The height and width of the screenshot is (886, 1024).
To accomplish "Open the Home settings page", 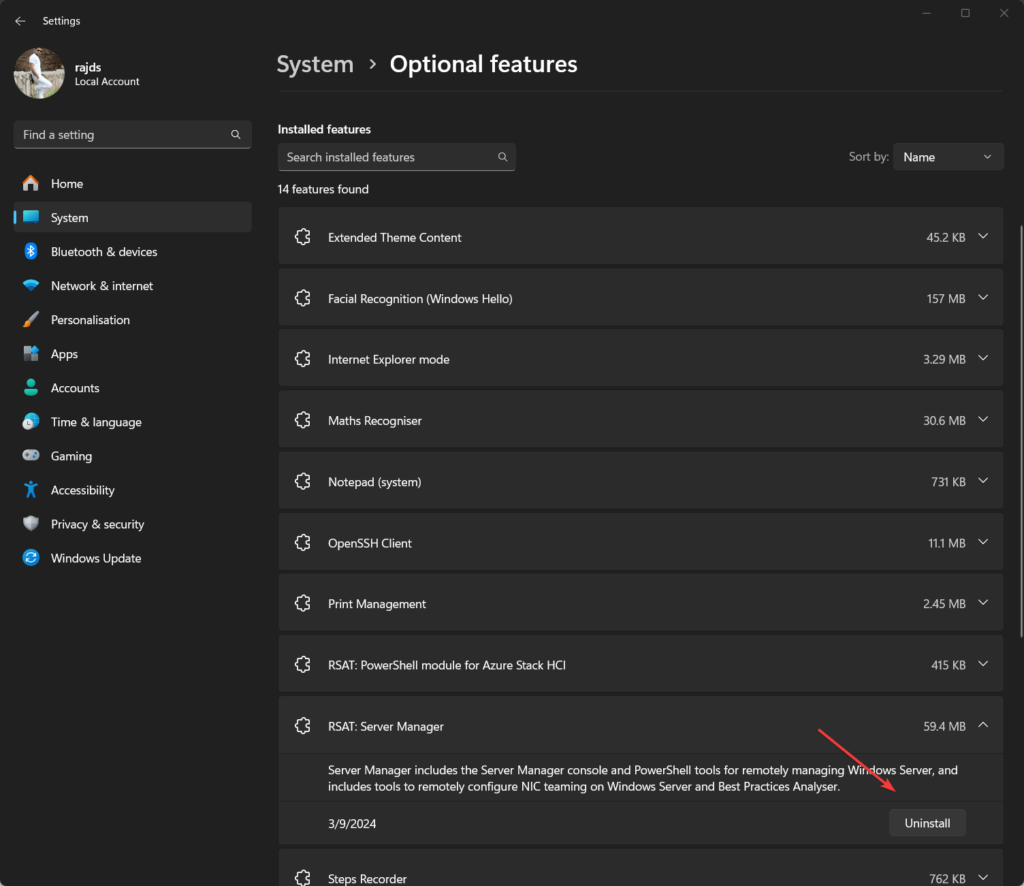I will [133, 183].
